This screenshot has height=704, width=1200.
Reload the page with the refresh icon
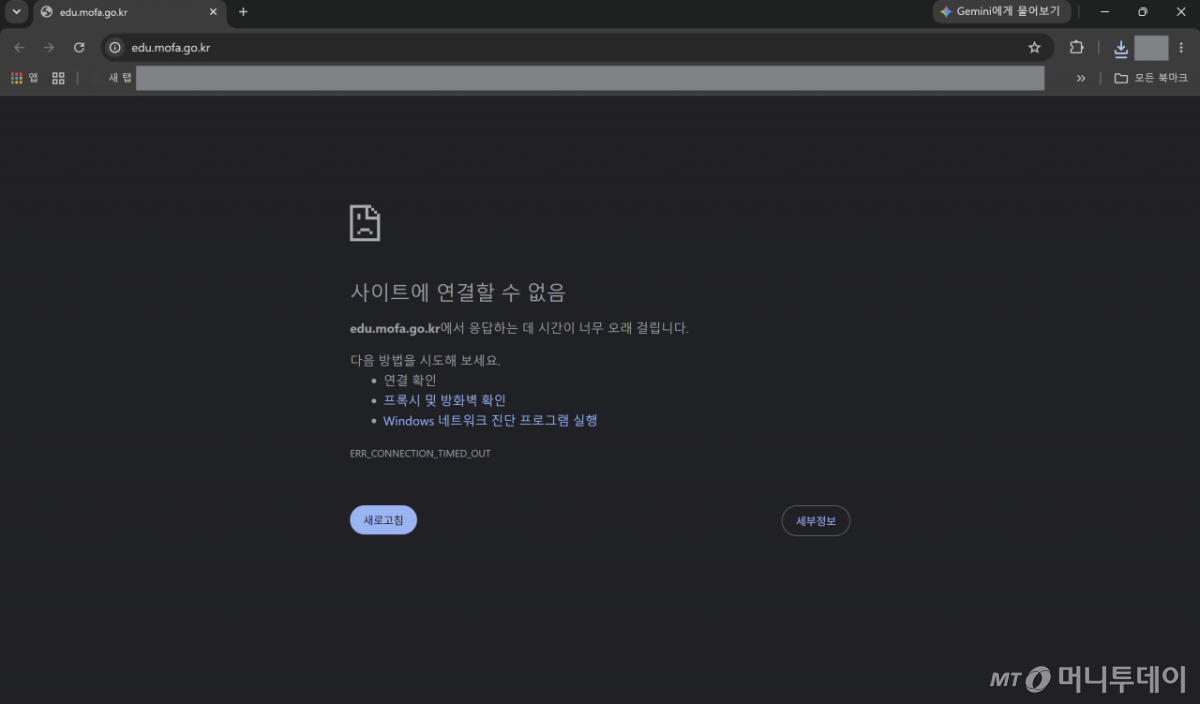pyautogui.click(x=79, y=47)
